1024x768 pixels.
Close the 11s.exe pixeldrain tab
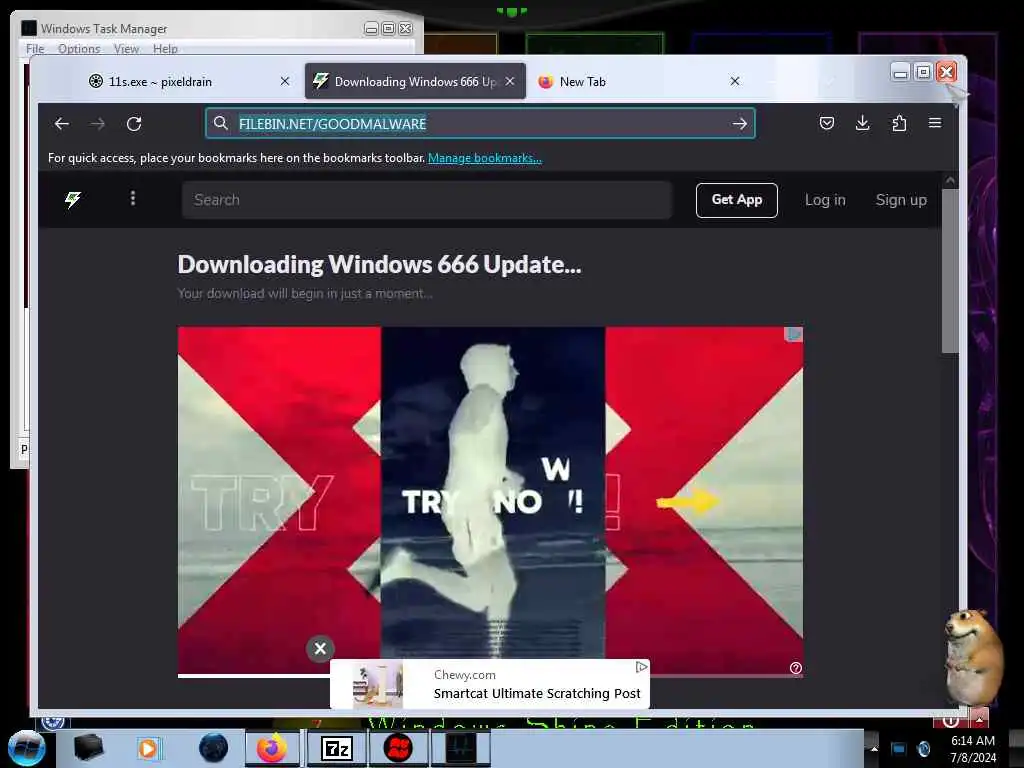click(x=285, y=81)
